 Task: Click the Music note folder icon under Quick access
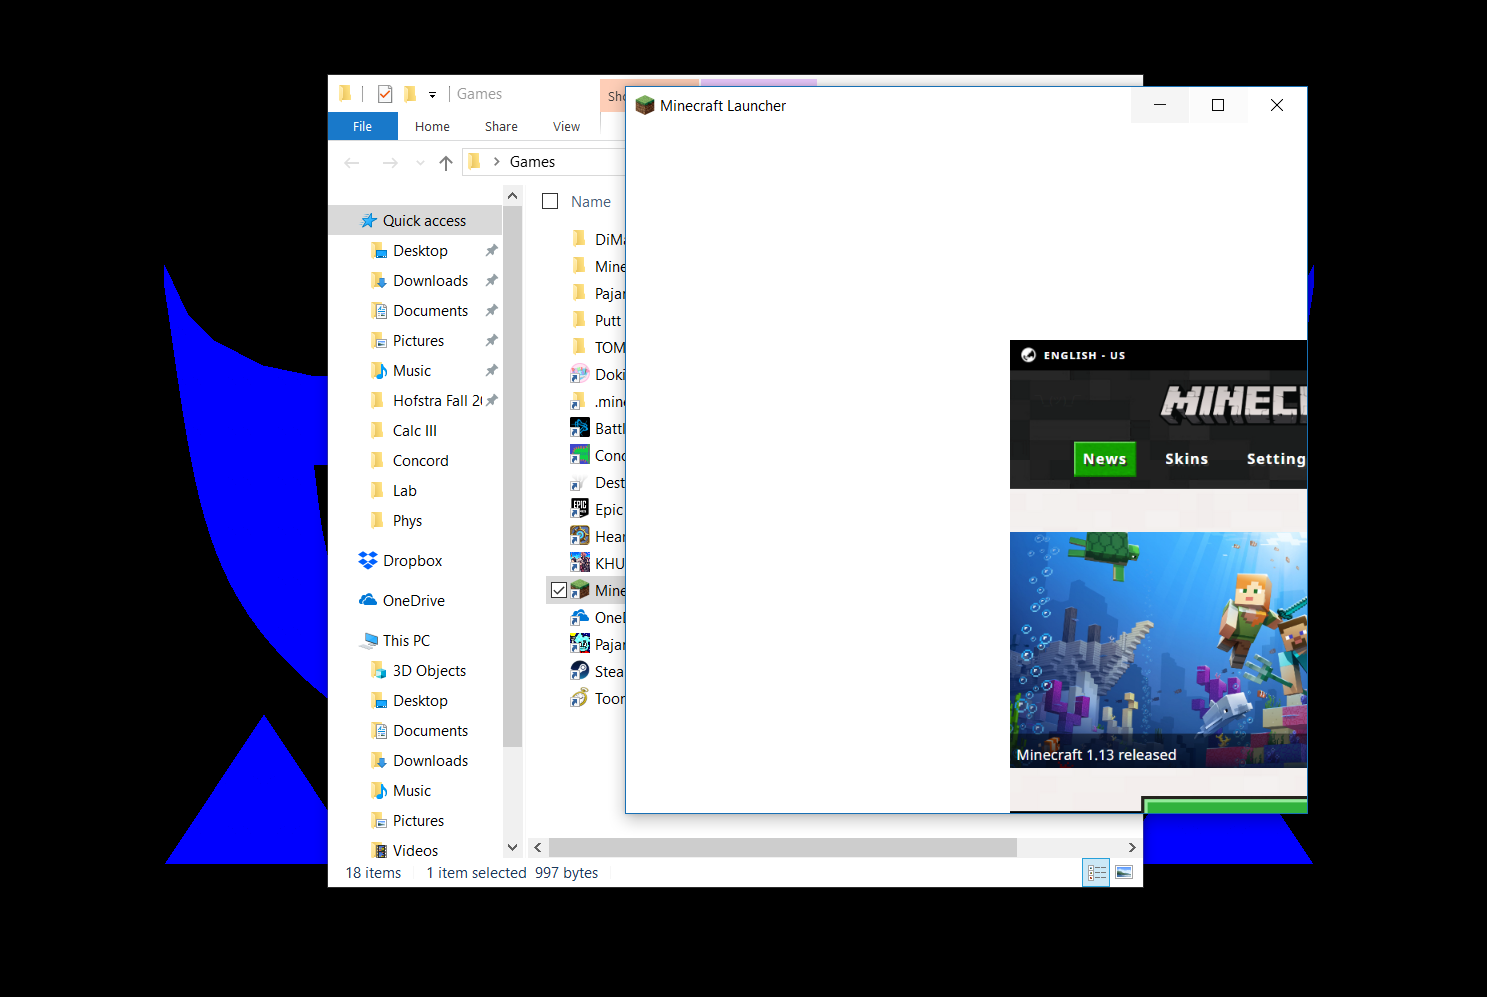pyautogui.click(x=379, y=370)
